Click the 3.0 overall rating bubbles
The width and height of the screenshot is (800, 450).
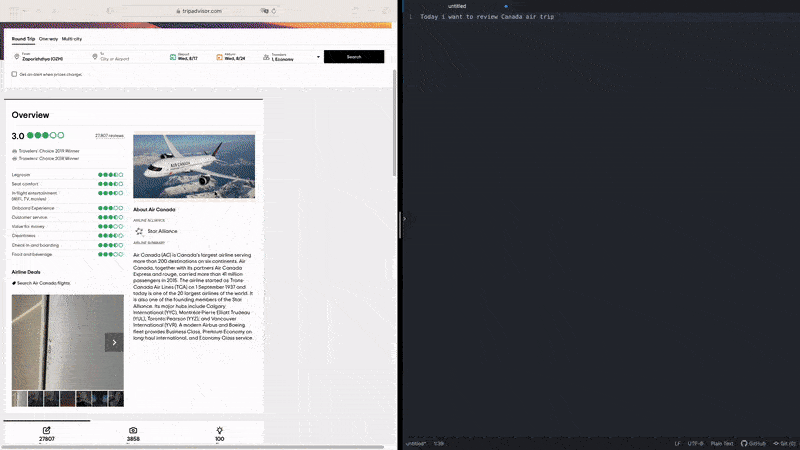point(45,135)
